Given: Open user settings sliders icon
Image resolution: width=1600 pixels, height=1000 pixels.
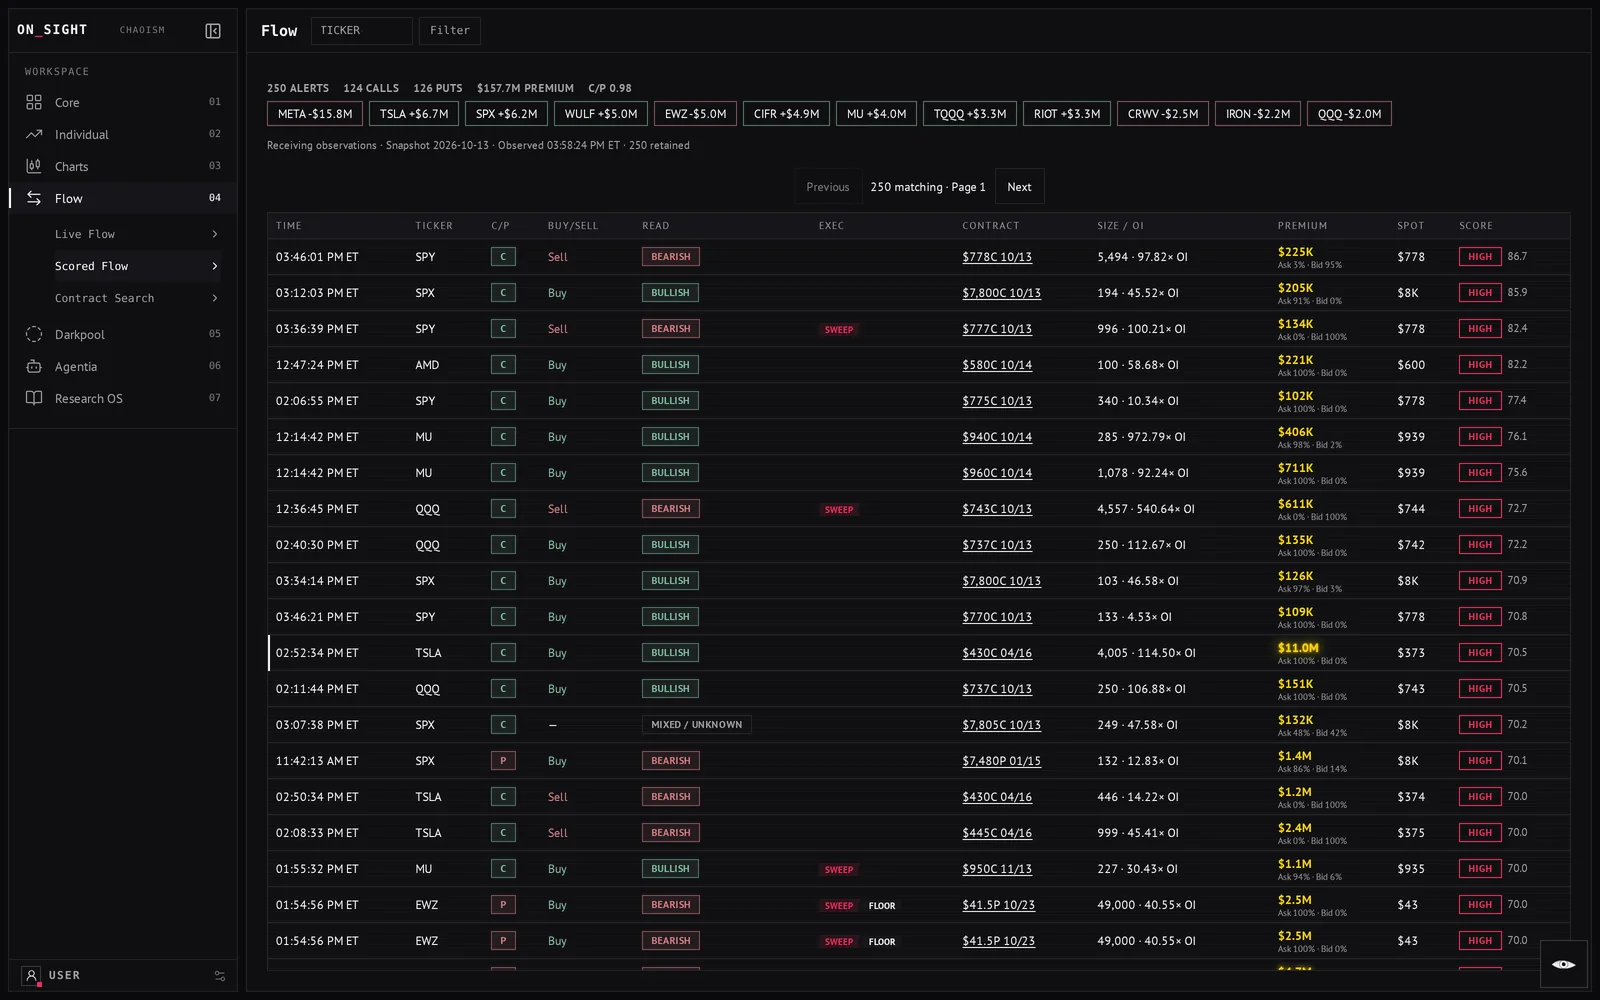Looking at the screenshot, I should pos(220,976).
